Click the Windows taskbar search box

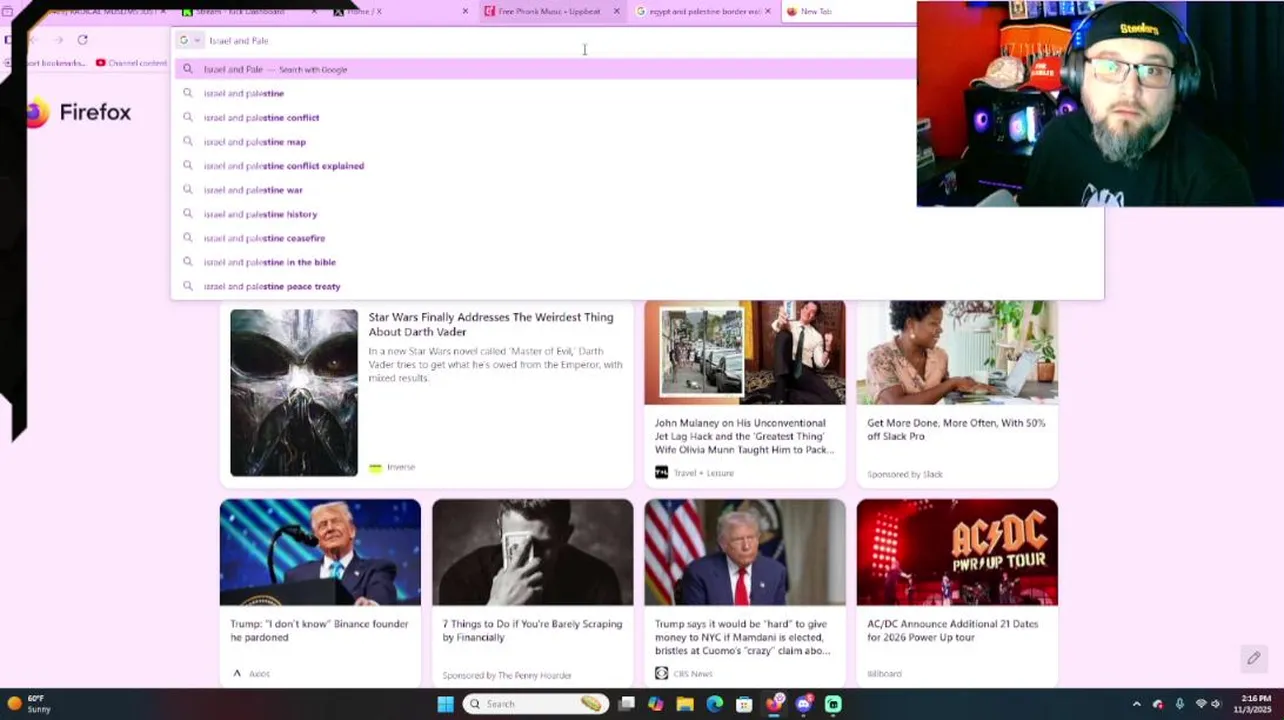pyautogui.click(x=535, y=704)
